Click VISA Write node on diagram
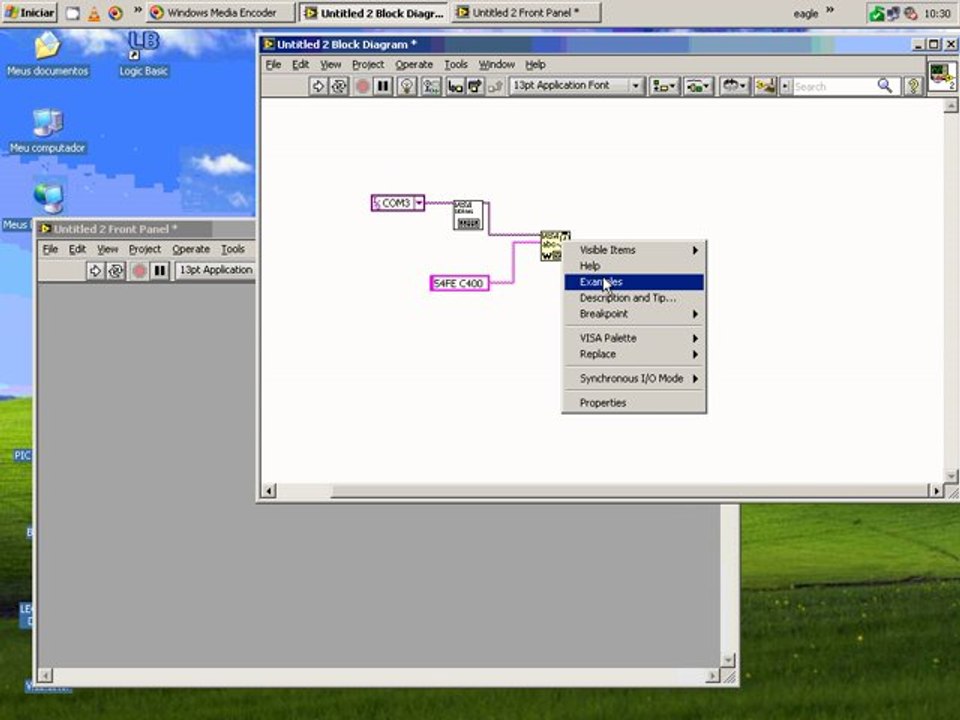The image size is (960, 720). [552, 246]
